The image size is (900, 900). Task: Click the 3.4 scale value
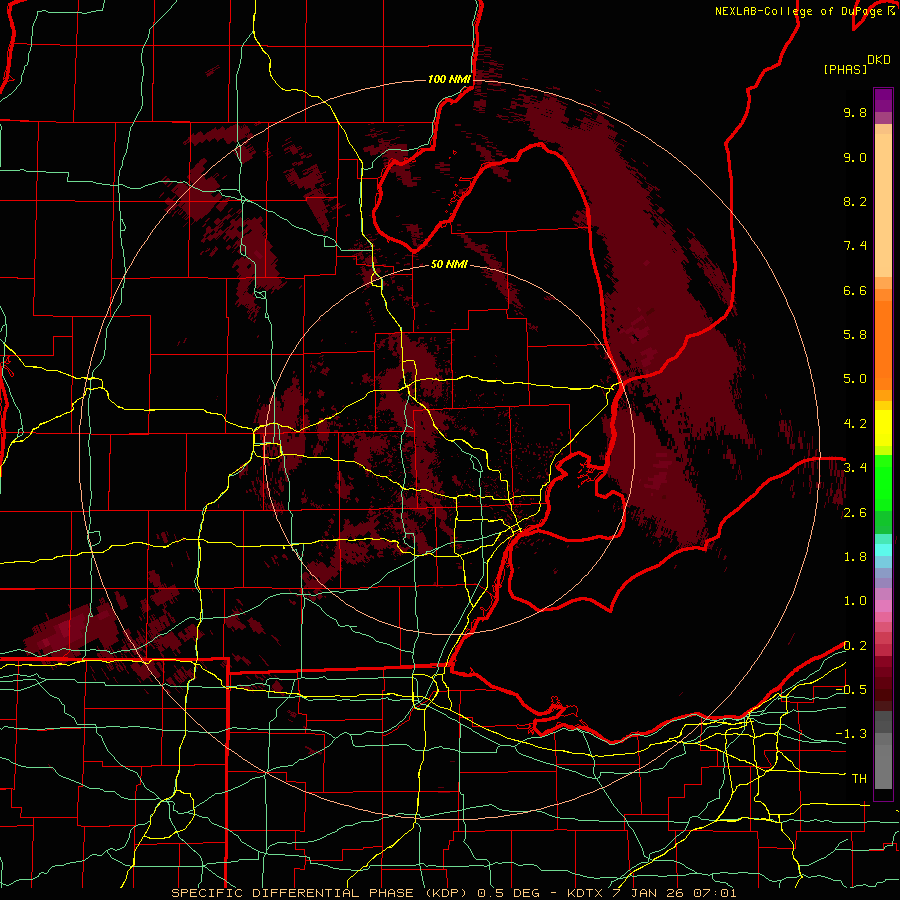(x=855, y=468)
